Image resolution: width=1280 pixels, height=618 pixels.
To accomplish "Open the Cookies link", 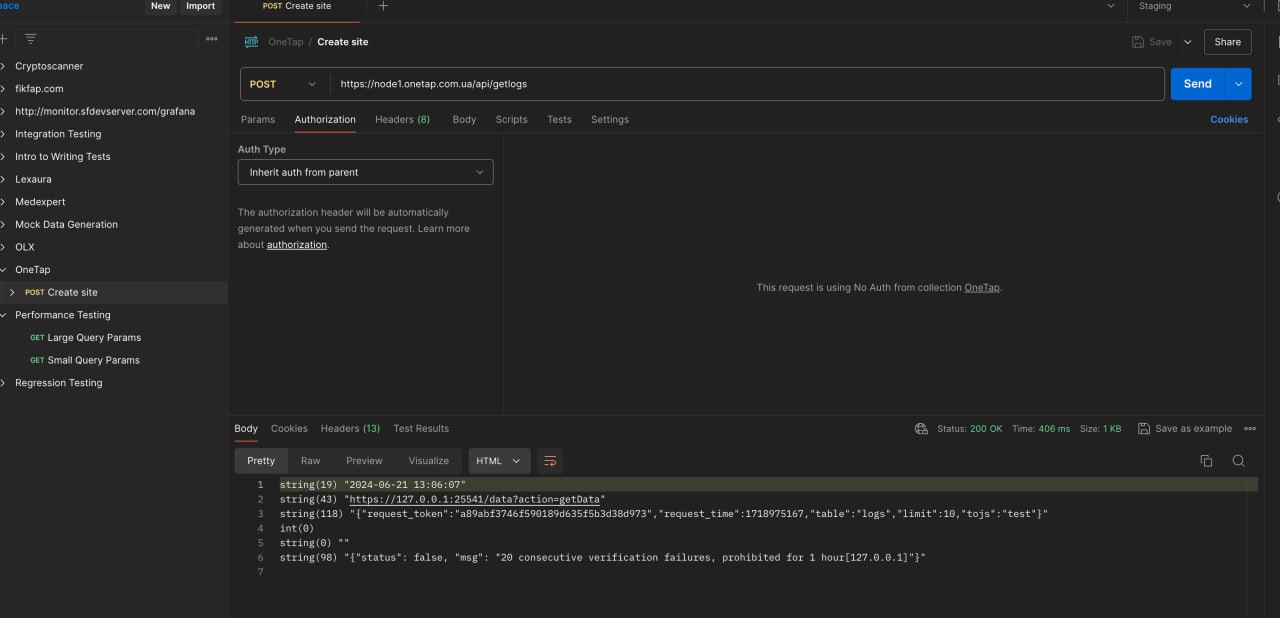I will point(1228,119).
